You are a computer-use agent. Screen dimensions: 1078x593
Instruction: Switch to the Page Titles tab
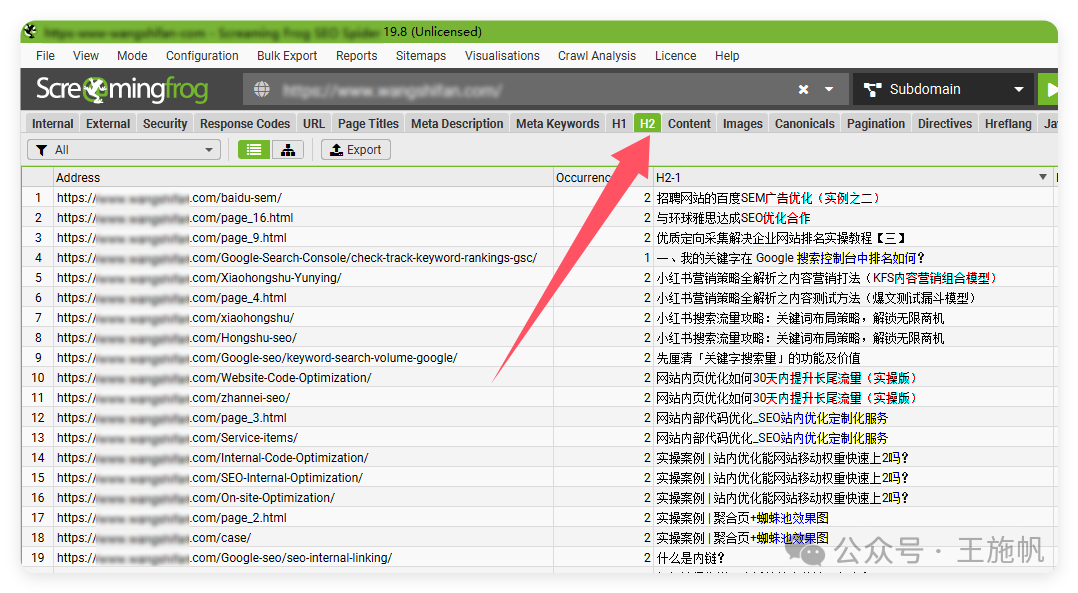coord(368,124)
